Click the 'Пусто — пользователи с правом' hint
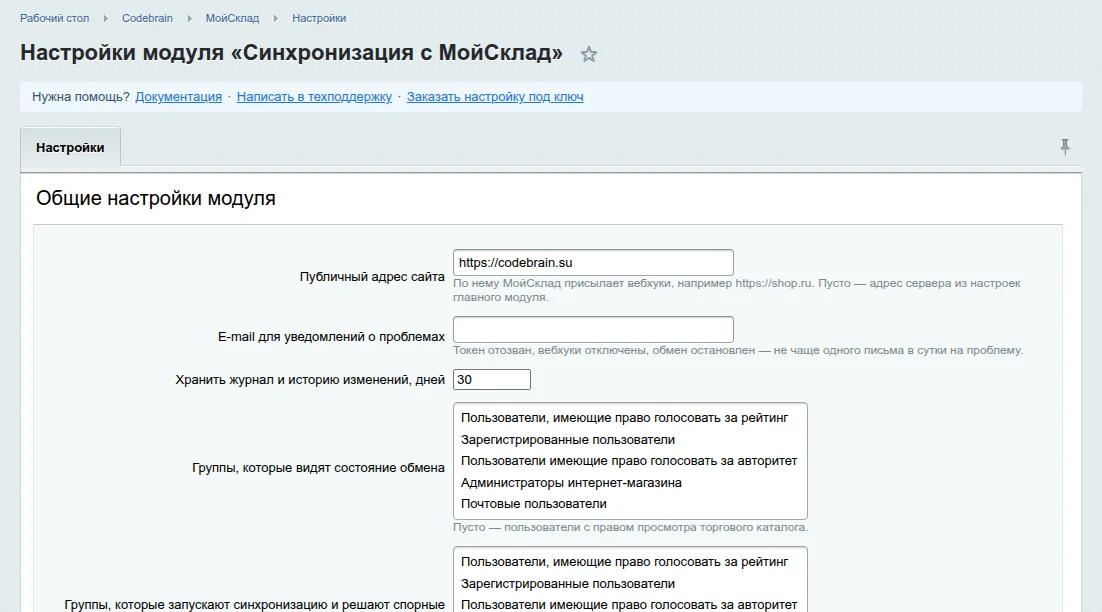The width and height of the screenshot is (1102, 612). [x=630, y=528]
